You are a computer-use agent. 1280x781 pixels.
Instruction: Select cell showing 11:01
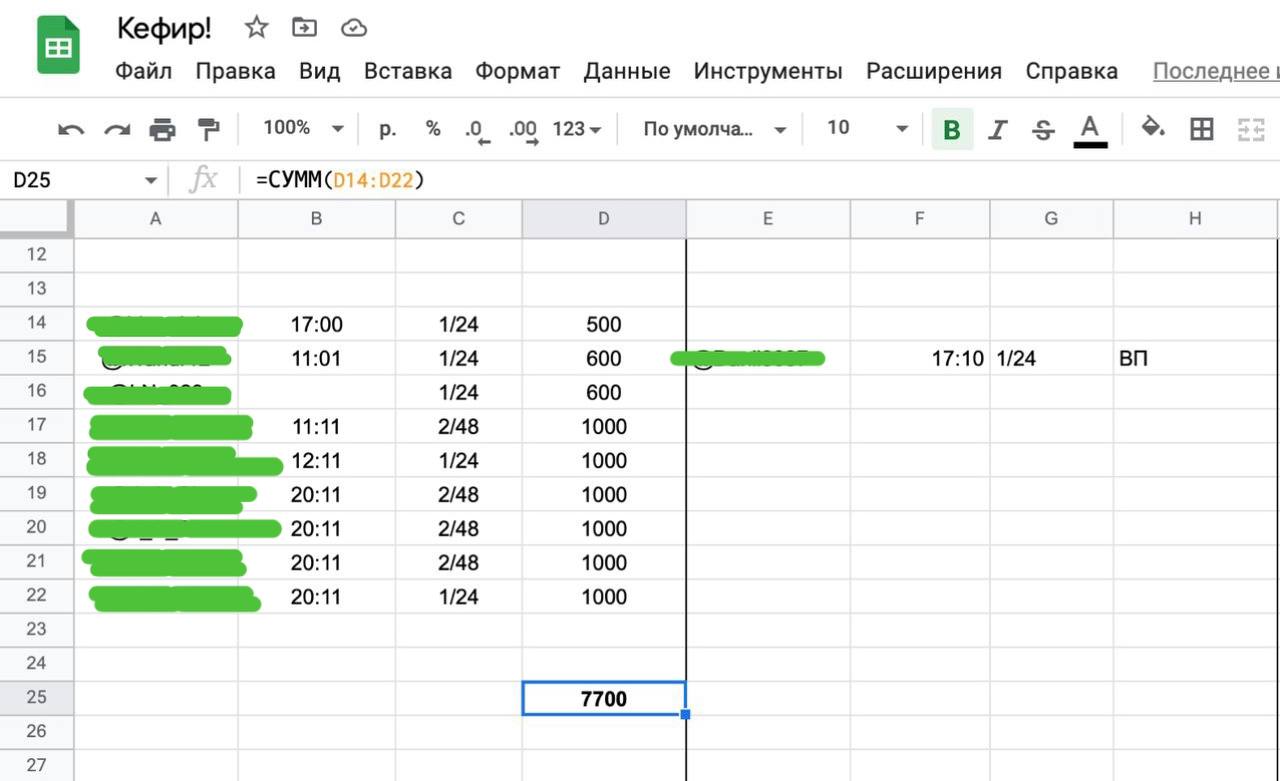[316, 358]
